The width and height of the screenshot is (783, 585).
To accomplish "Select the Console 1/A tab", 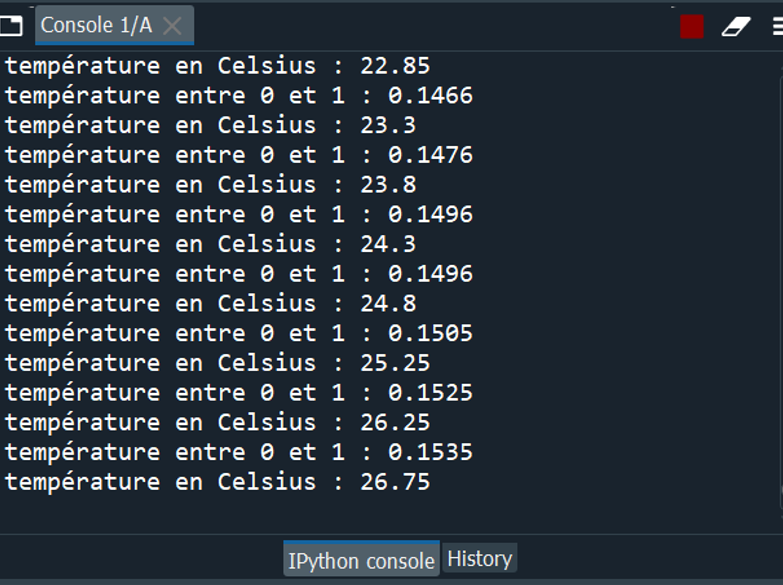I will coord(96,26).
